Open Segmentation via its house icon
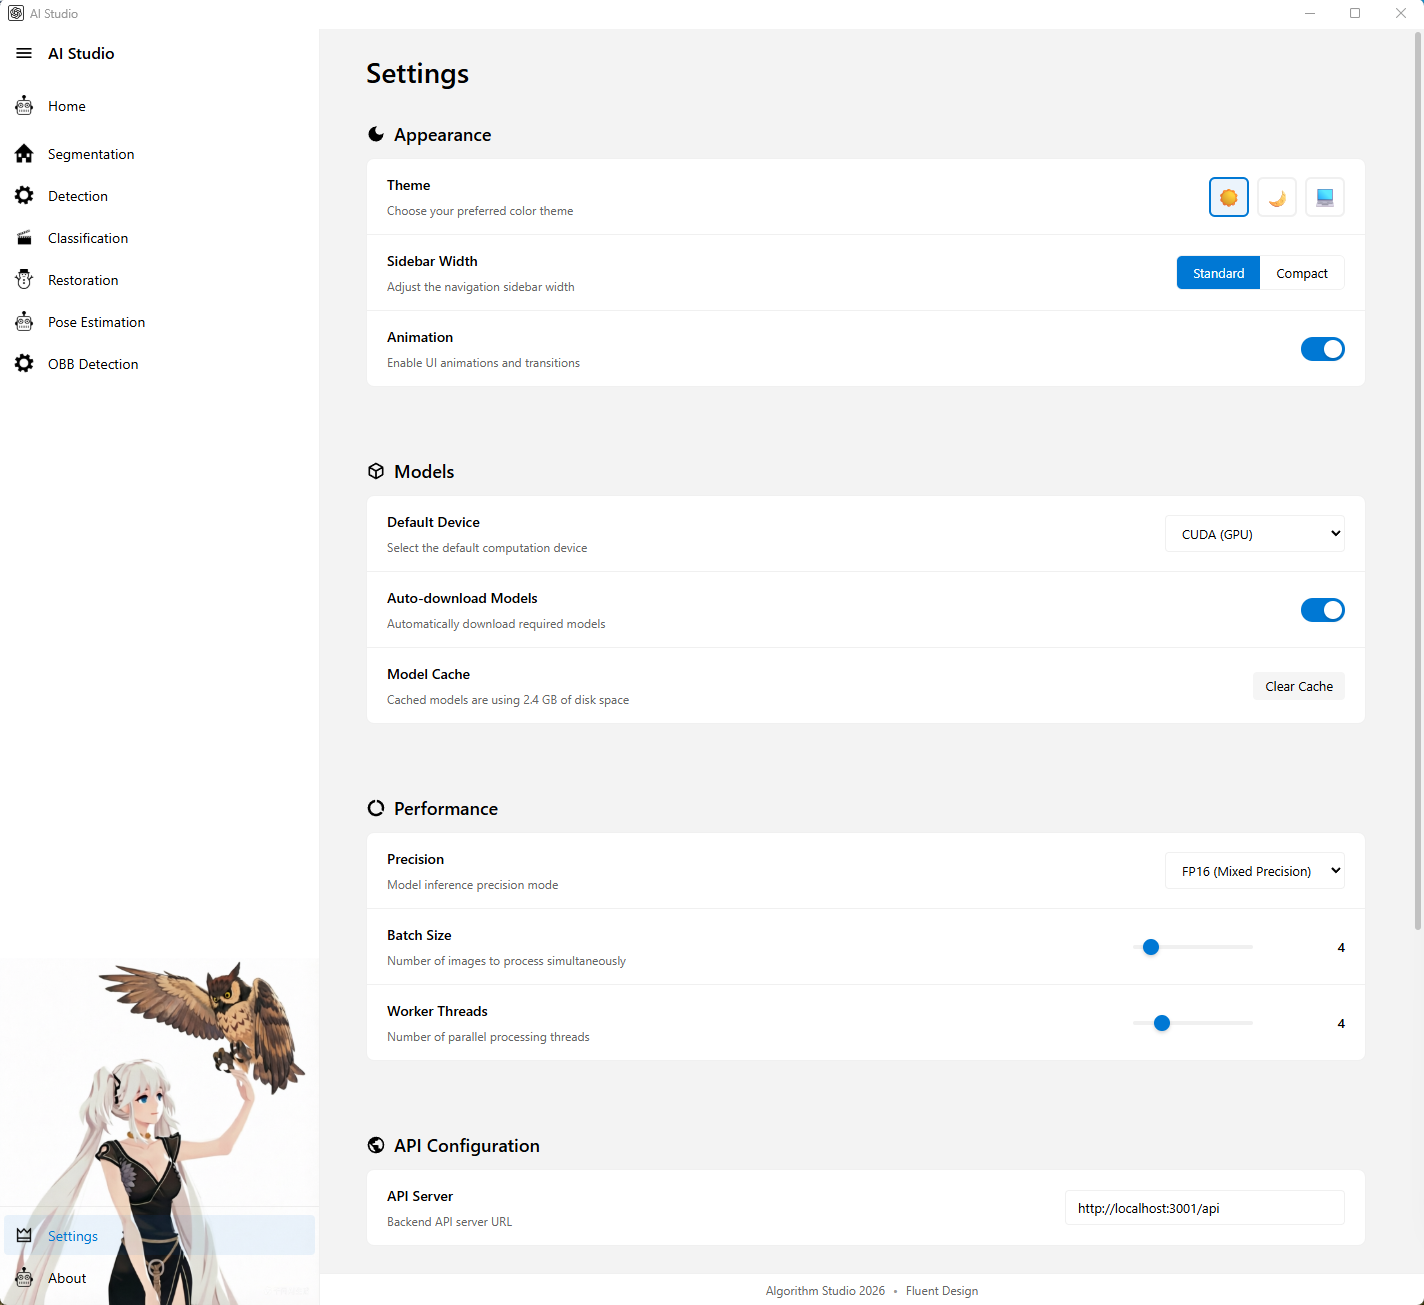Viewport: 1424px width, 1305px height. (24, 154)
